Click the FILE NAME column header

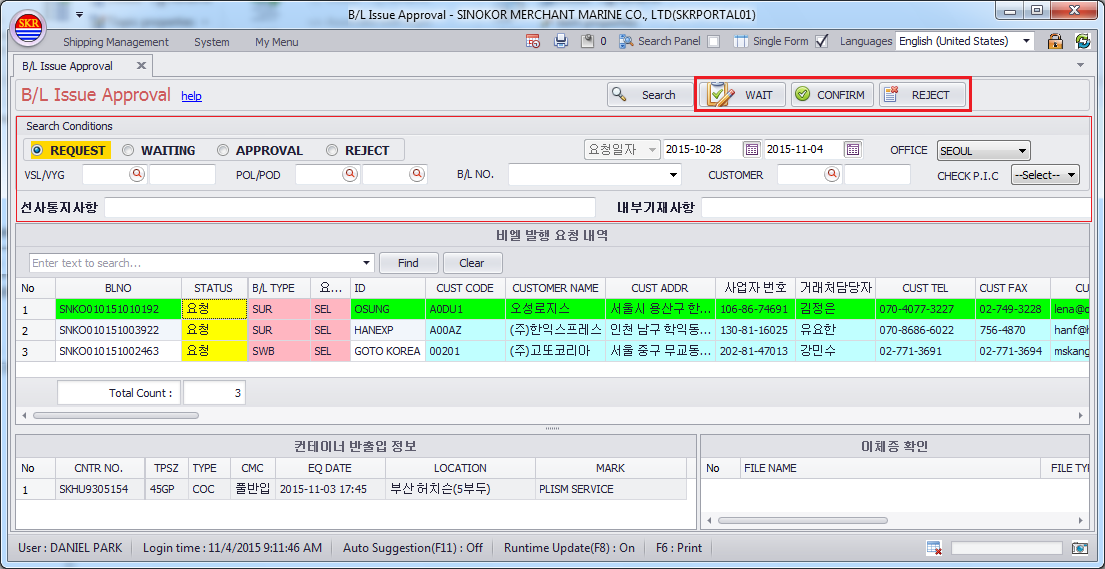click(x=890, y=468)
